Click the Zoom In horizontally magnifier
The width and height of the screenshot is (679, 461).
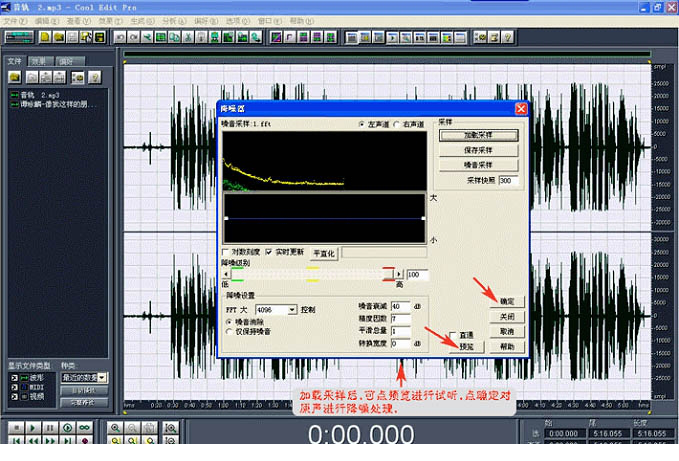pos(115,428)
